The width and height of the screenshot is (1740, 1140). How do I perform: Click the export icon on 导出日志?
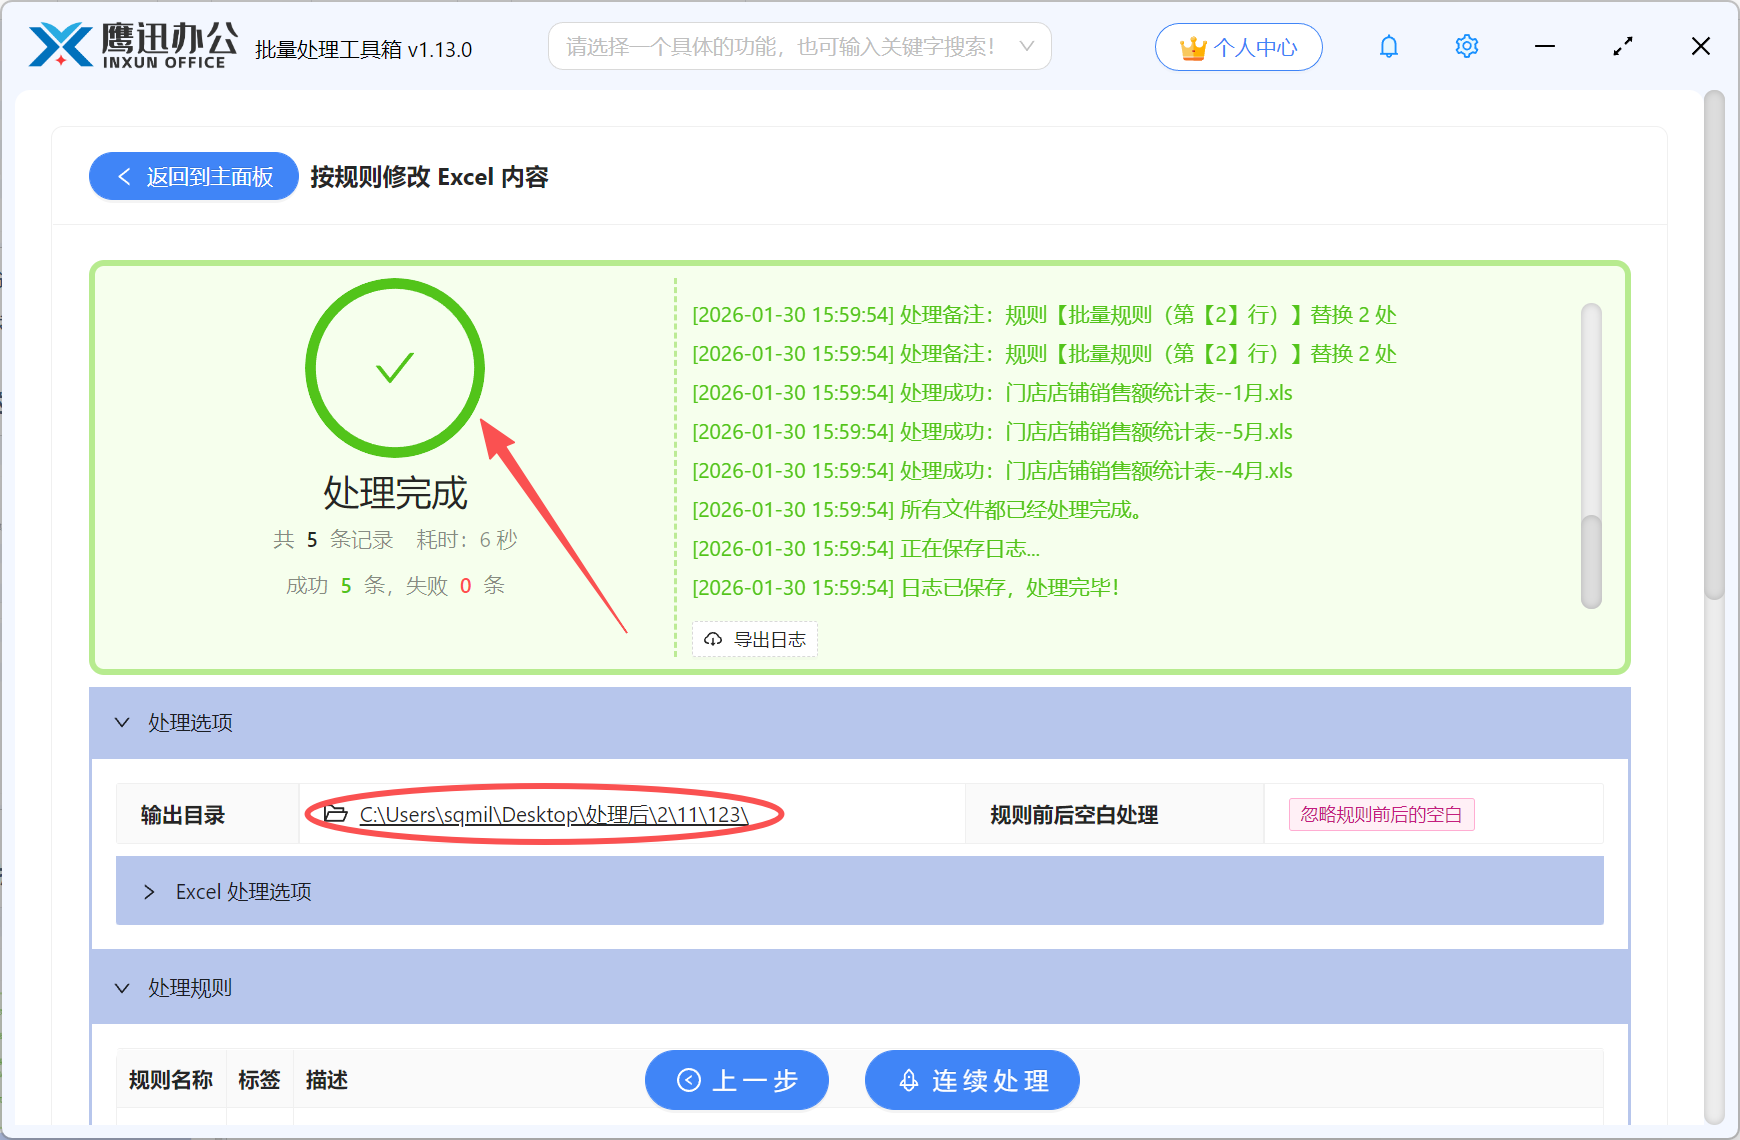point(713,639)
